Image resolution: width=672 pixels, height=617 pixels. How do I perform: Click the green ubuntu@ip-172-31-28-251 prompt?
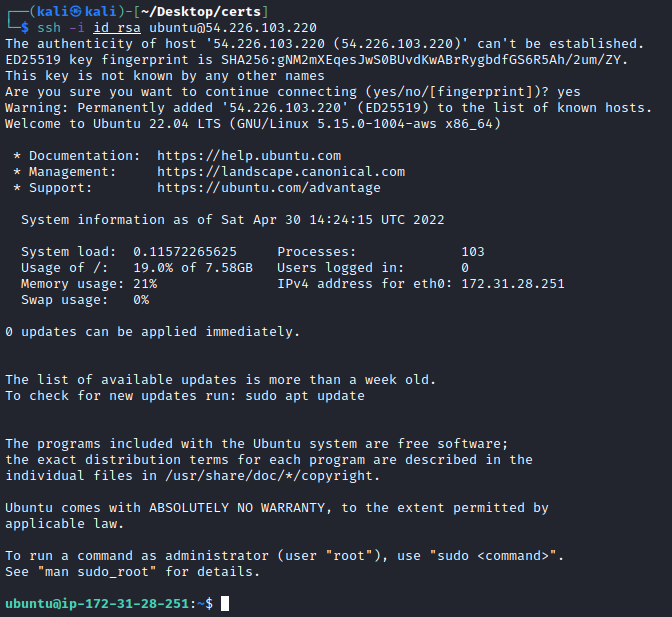(x=97, y=604)
